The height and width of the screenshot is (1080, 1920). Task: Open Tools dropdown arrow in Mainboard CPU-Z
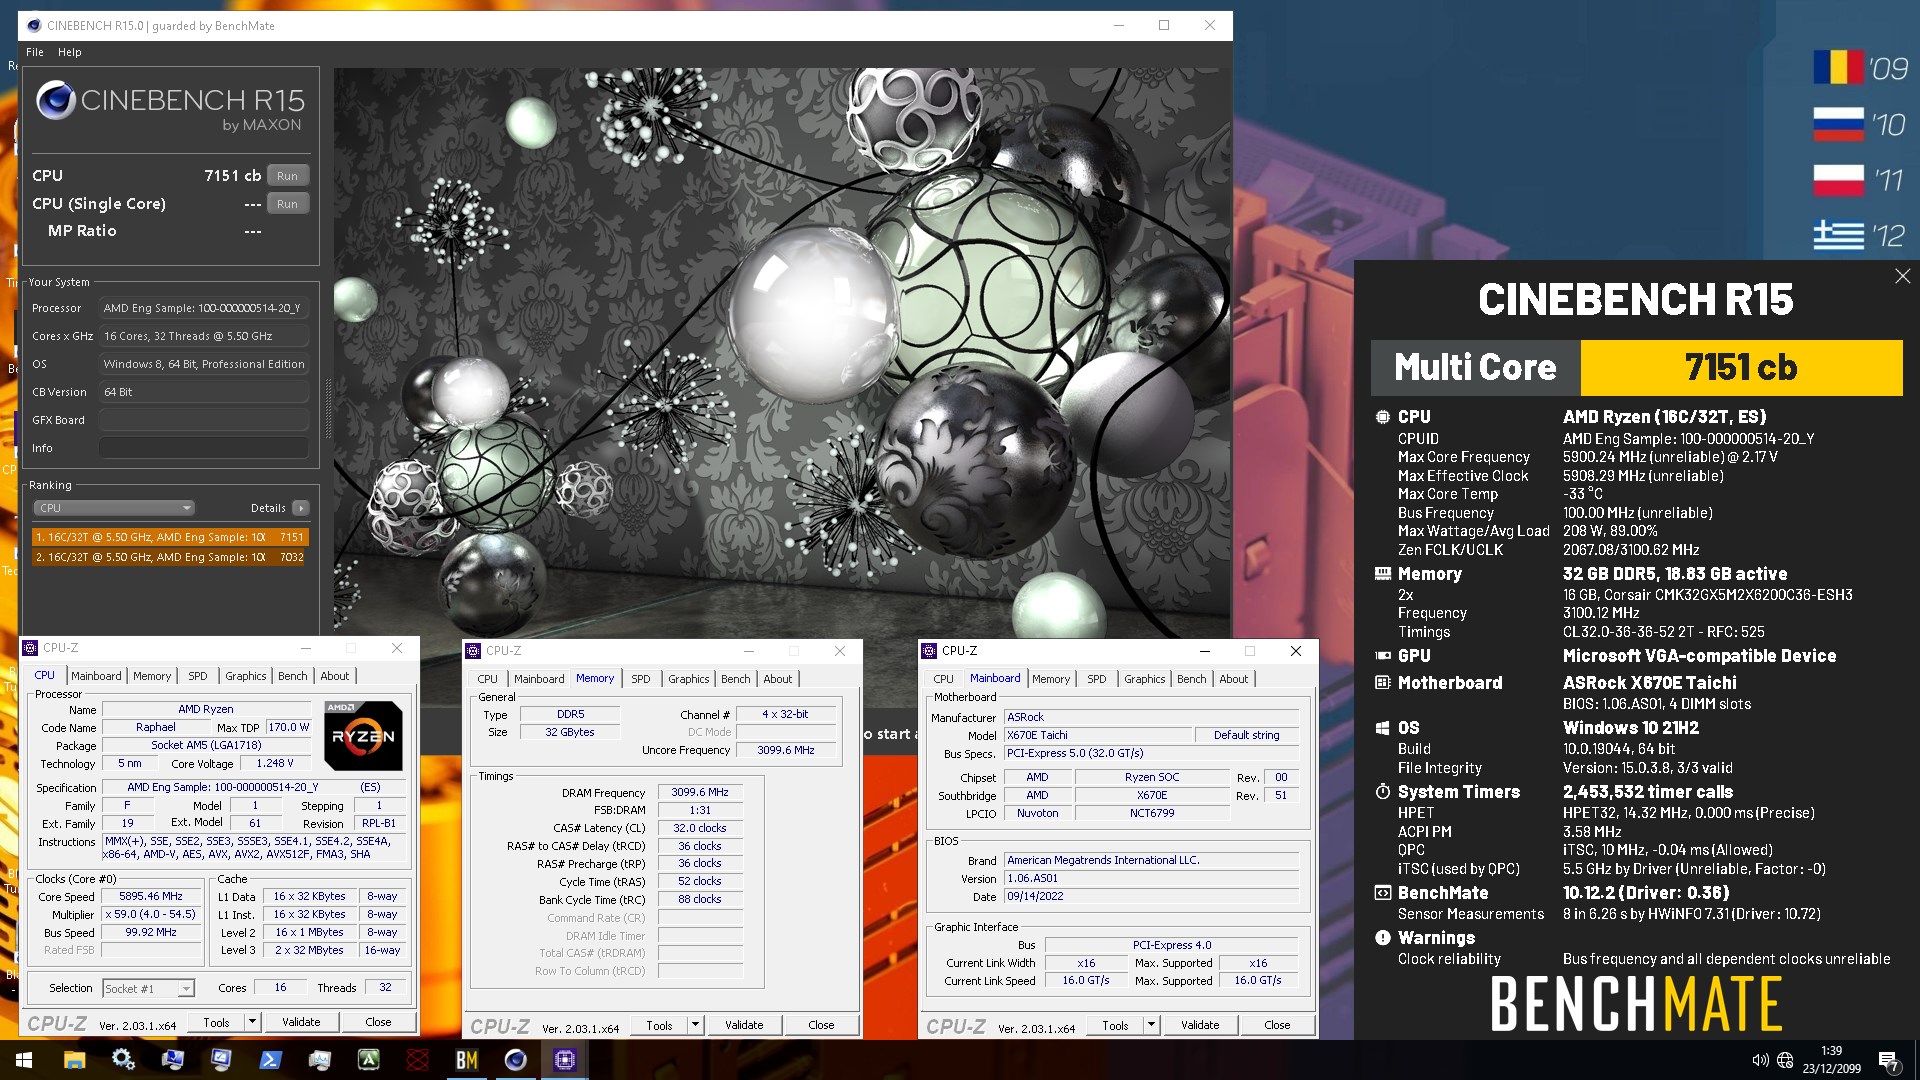click(1151, 1025)
